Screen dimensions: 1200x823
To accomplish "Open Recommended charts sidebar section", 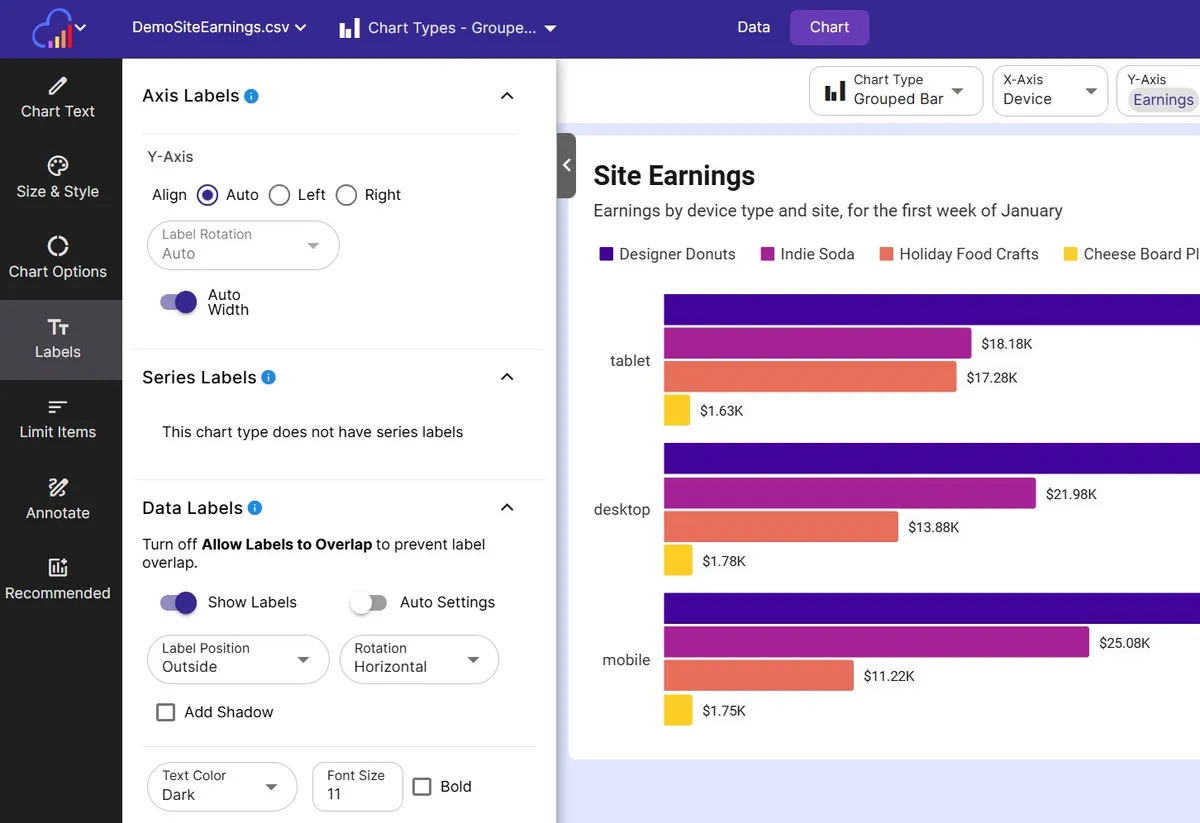I will pyautogui.click(x=58, y=579).
